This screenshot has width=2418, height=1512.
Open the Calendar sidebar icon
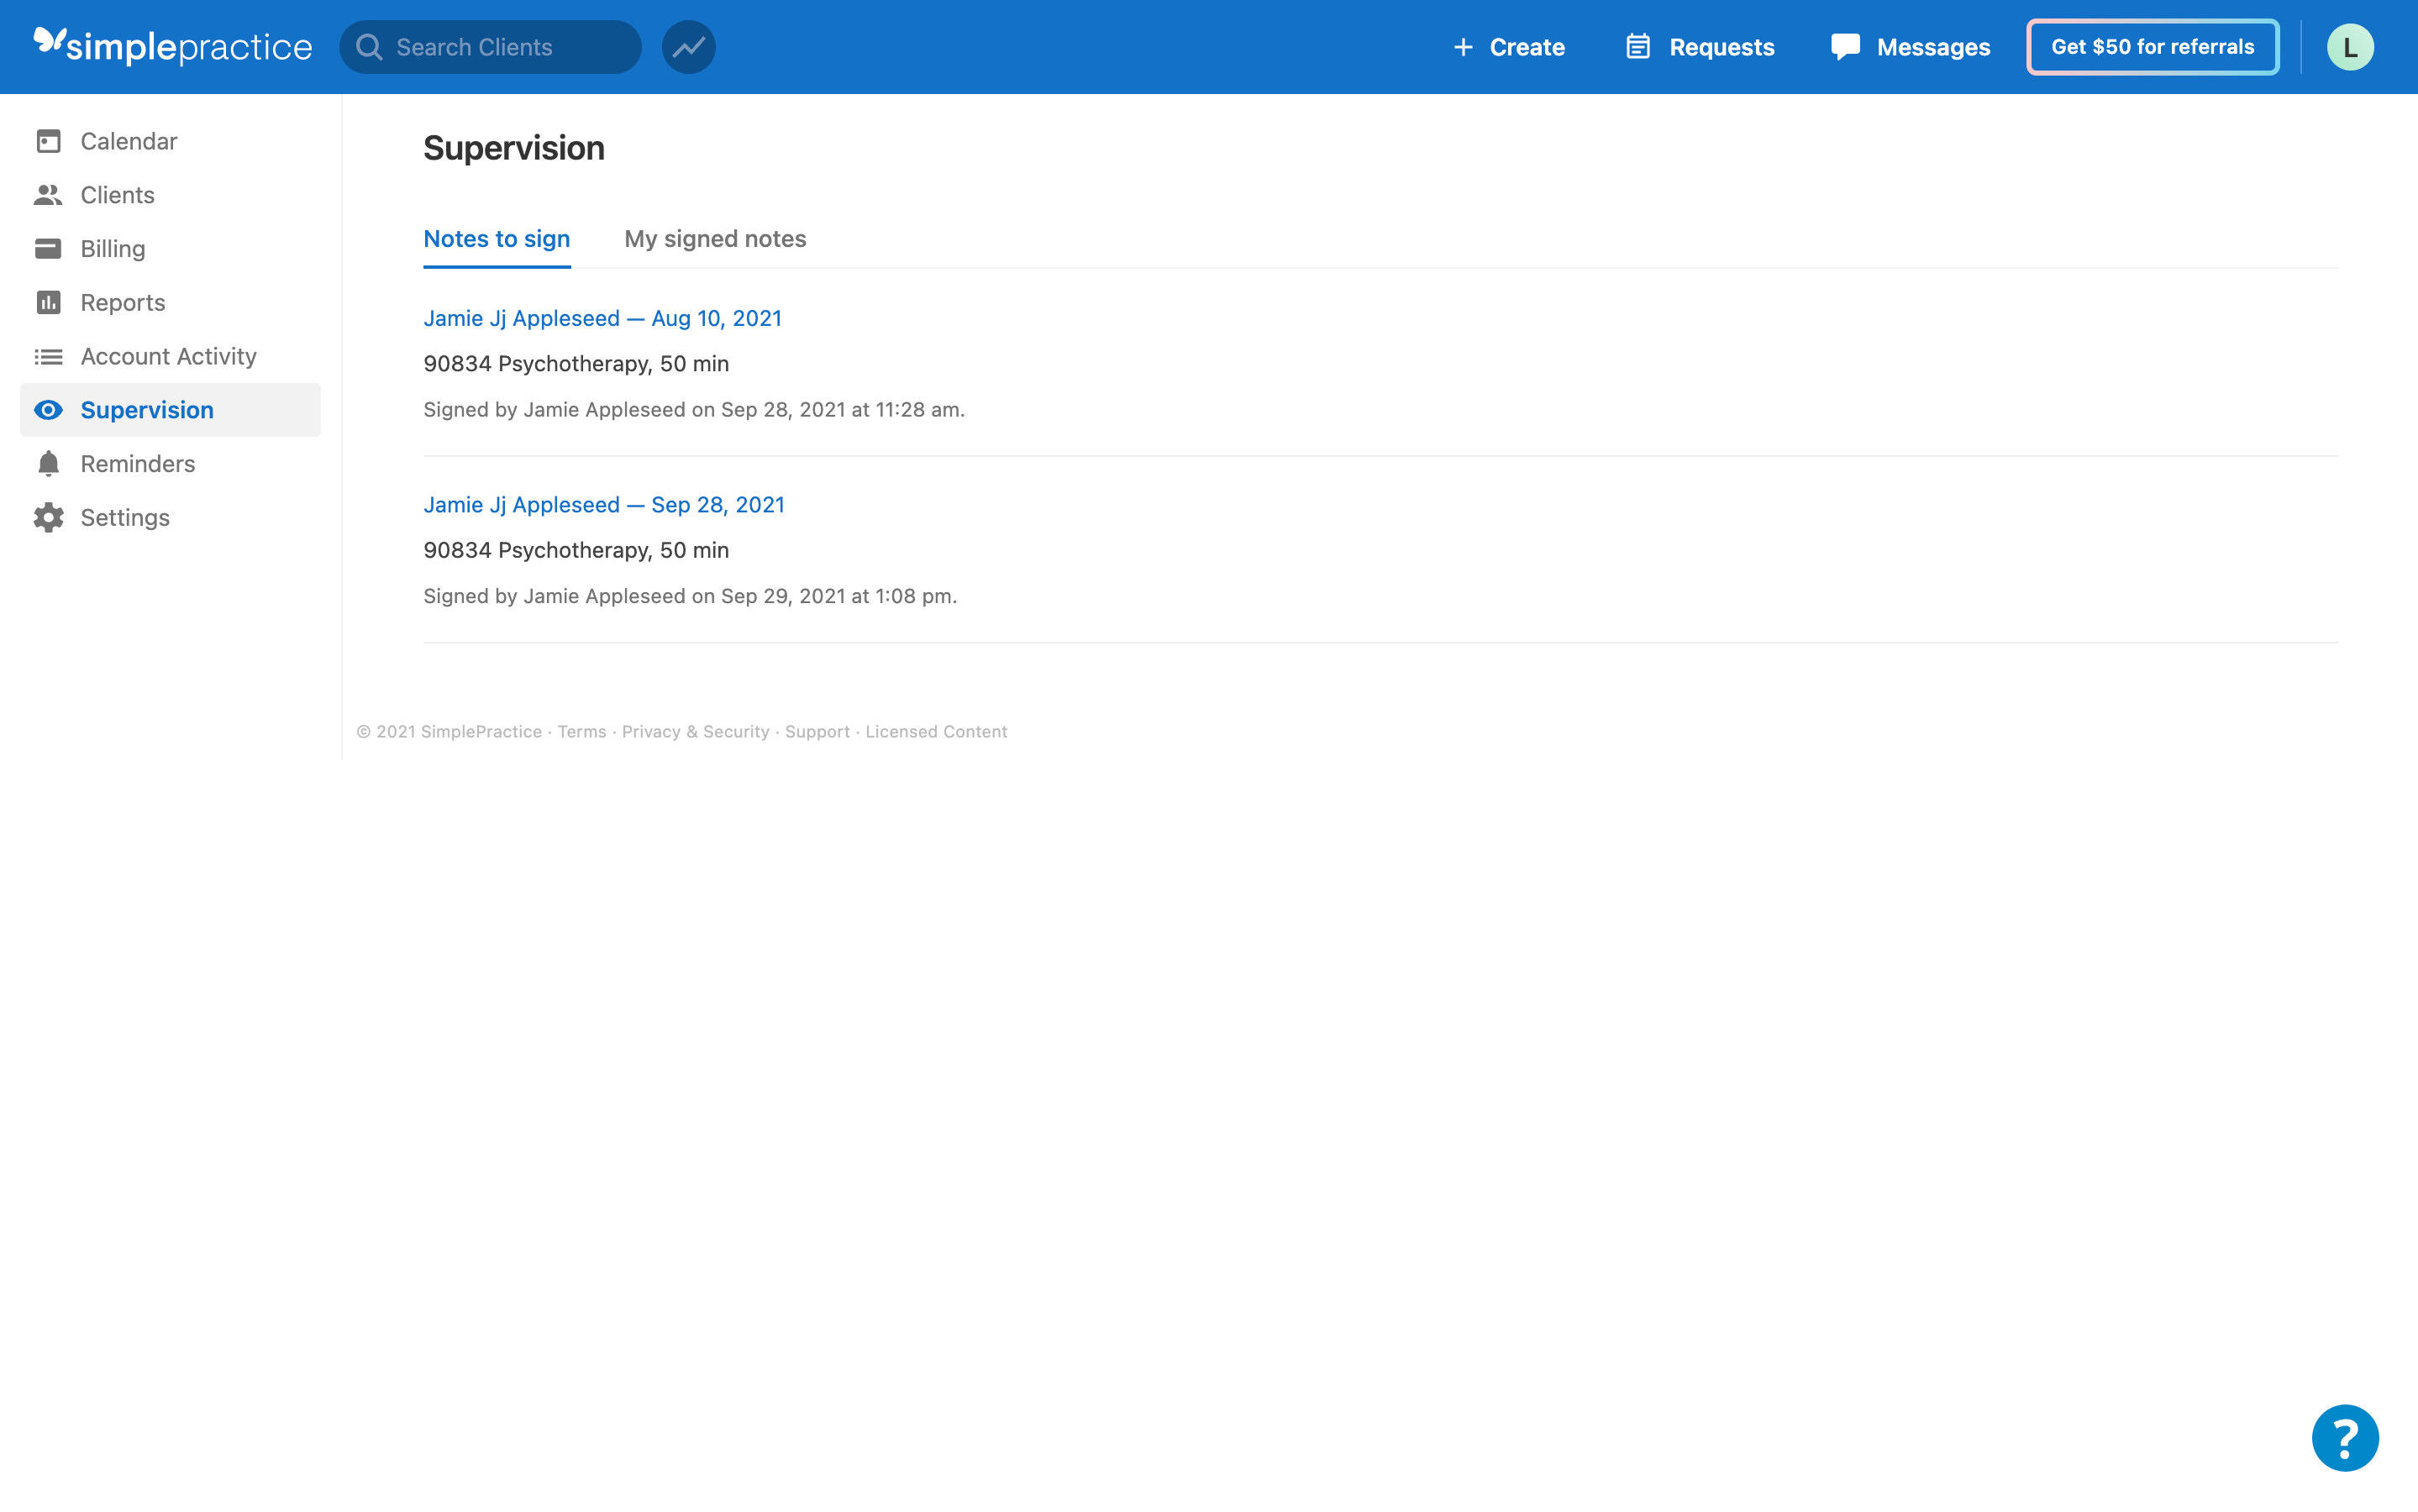(x=49, y=141)
